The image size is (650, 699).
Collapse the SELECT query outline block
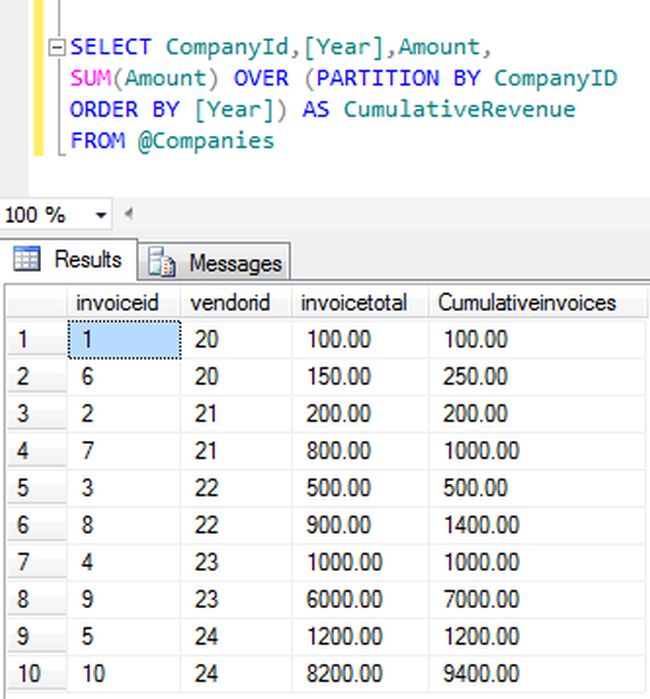point(57,47)
